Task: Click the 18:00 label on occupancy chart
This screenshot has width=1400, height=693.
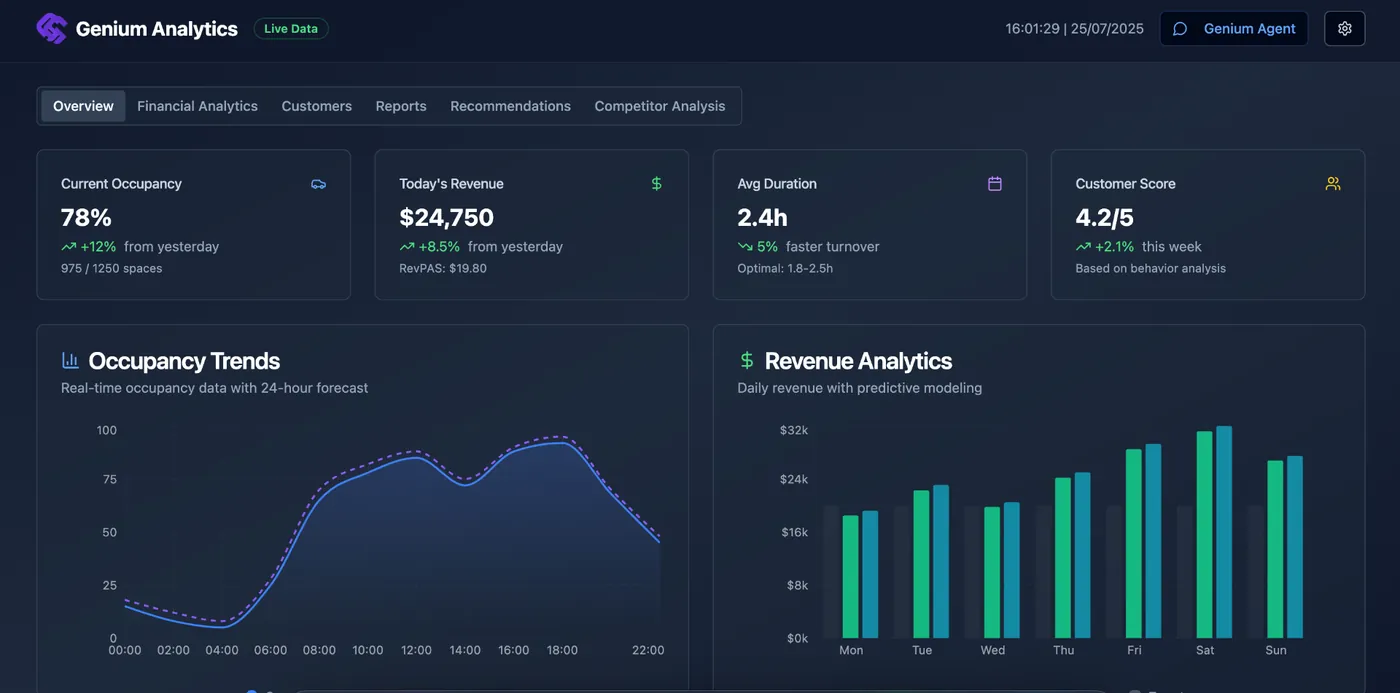Action: [562, 650]
